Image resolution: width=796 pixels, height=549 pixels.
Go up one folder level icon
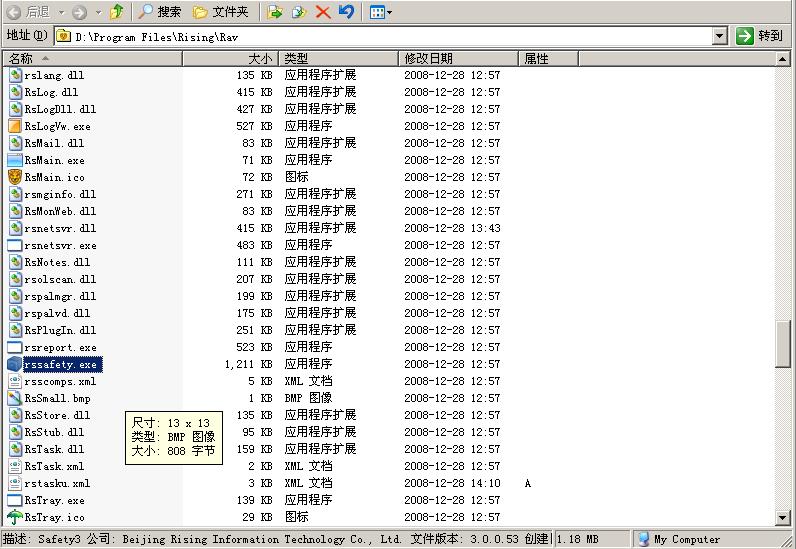tap(117, 12)
